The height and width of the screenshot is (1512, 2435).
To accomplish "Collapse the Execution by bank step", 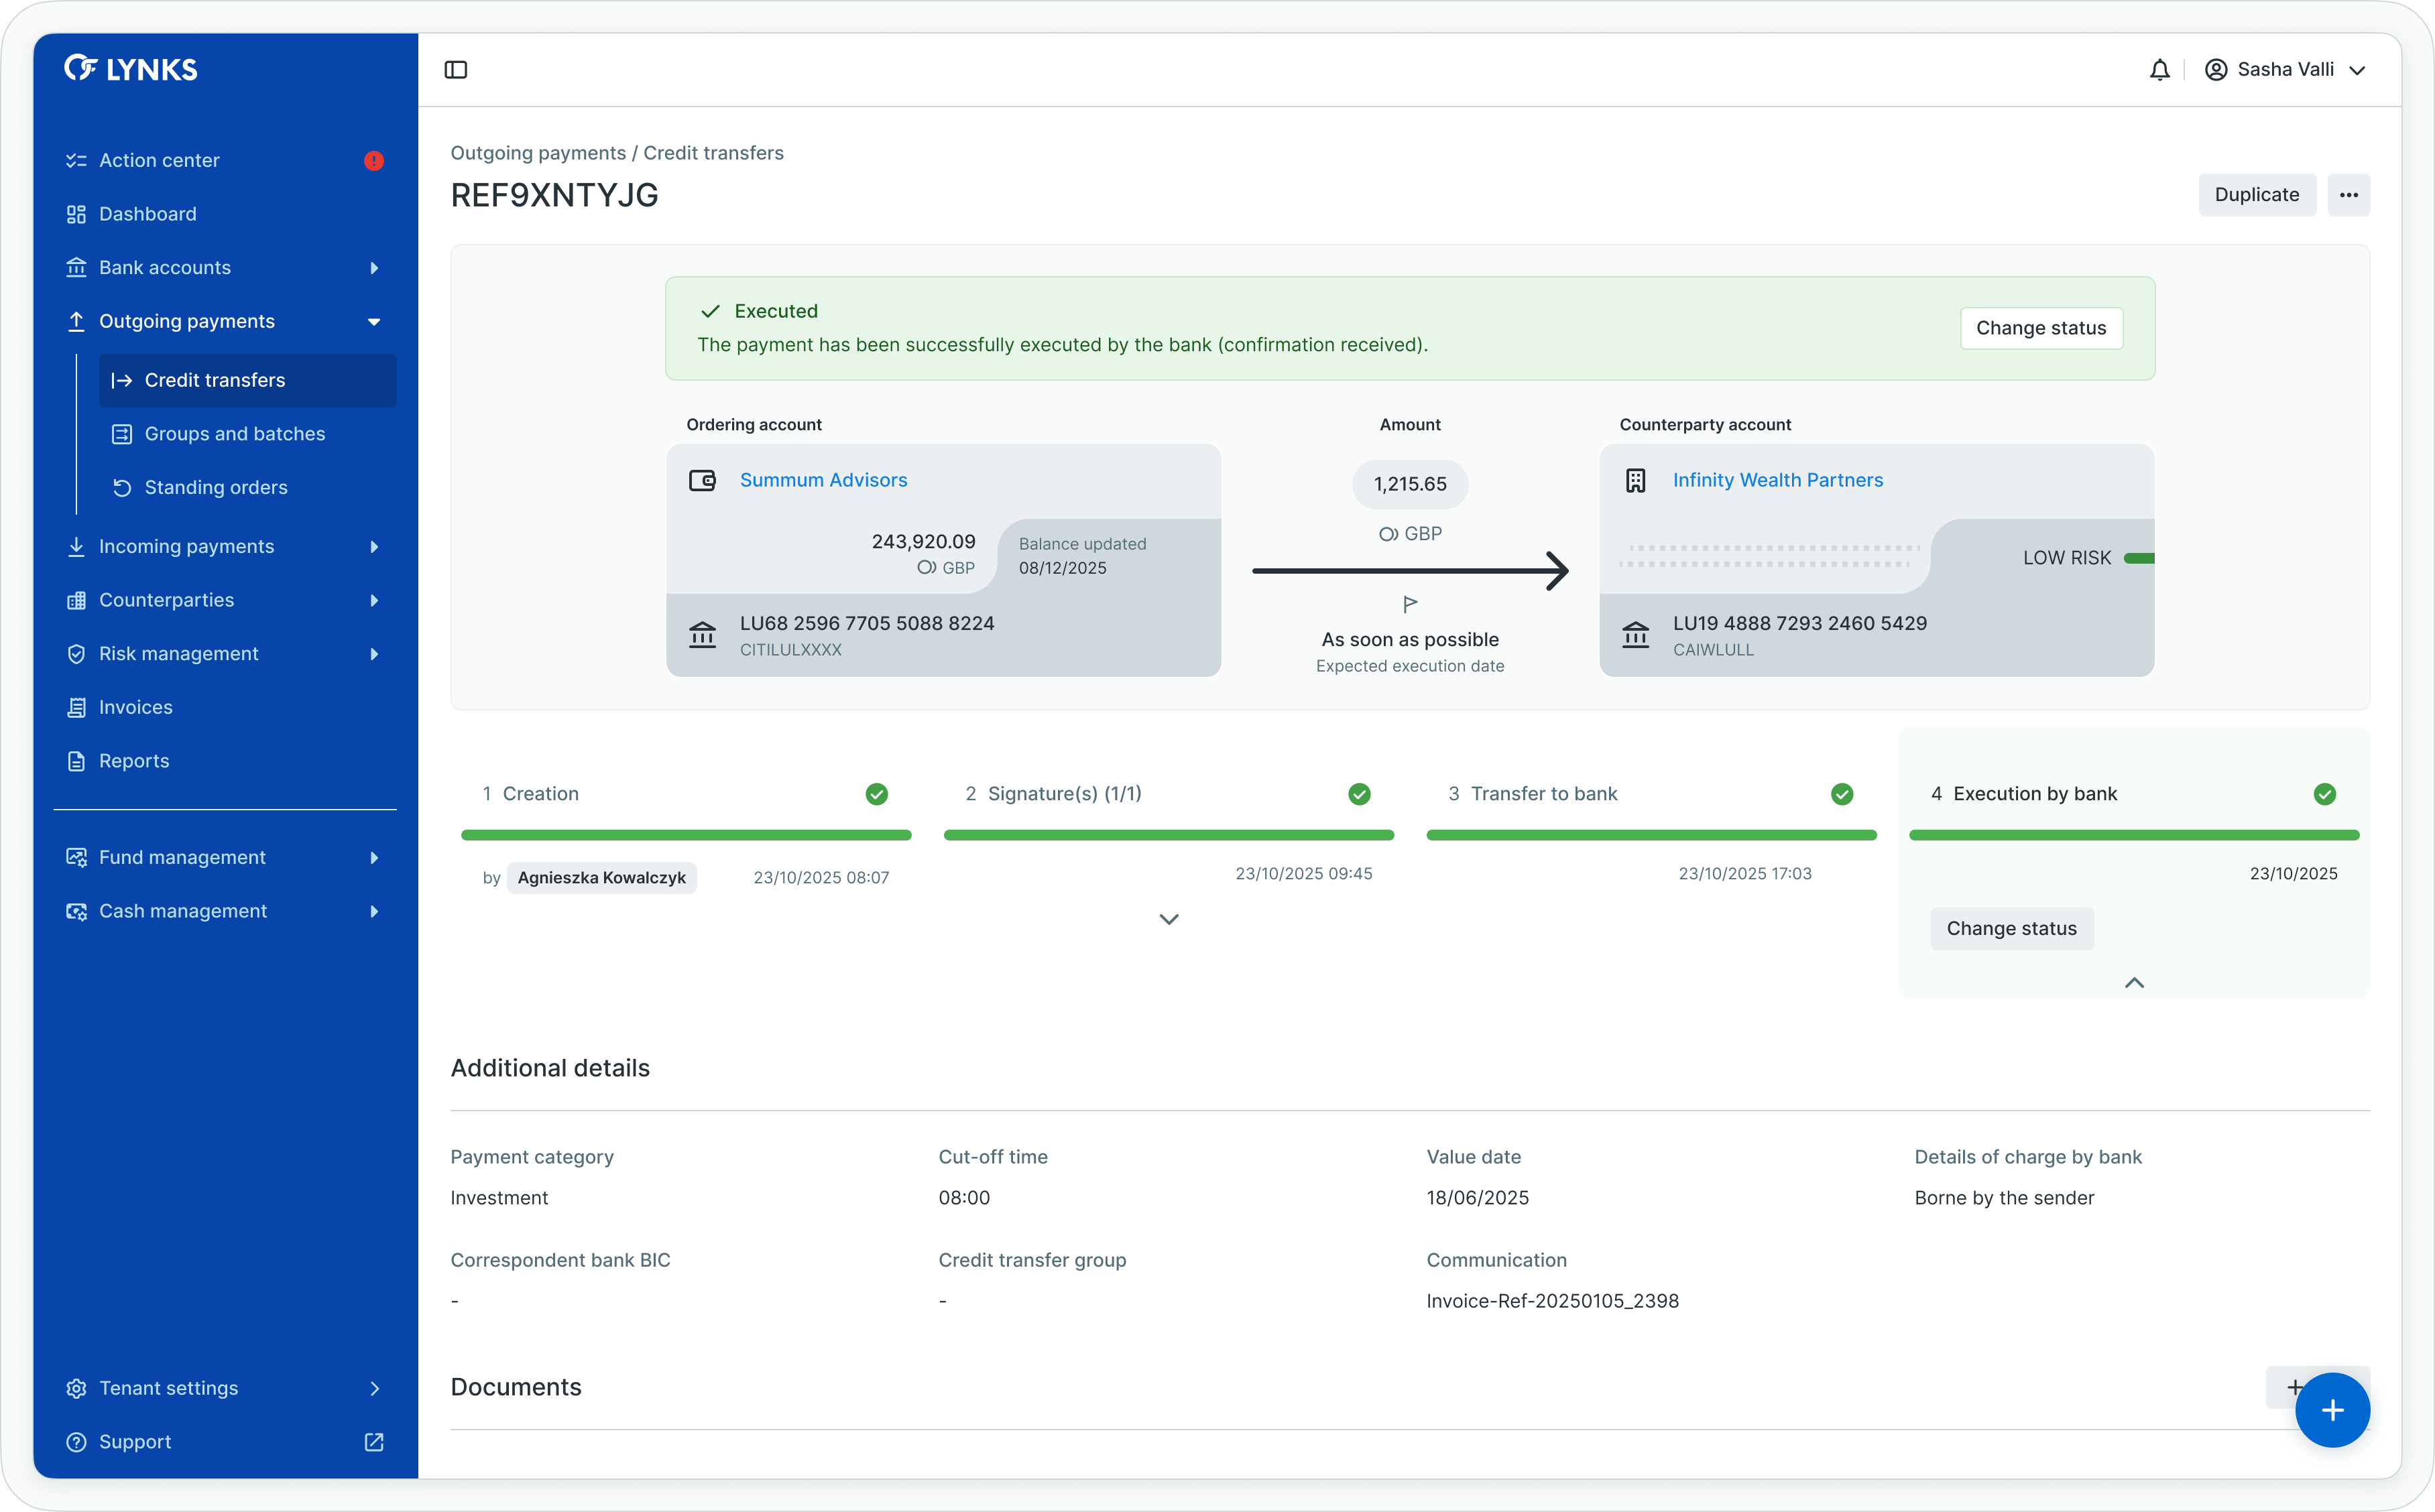I will click(x=2134, y=983).
